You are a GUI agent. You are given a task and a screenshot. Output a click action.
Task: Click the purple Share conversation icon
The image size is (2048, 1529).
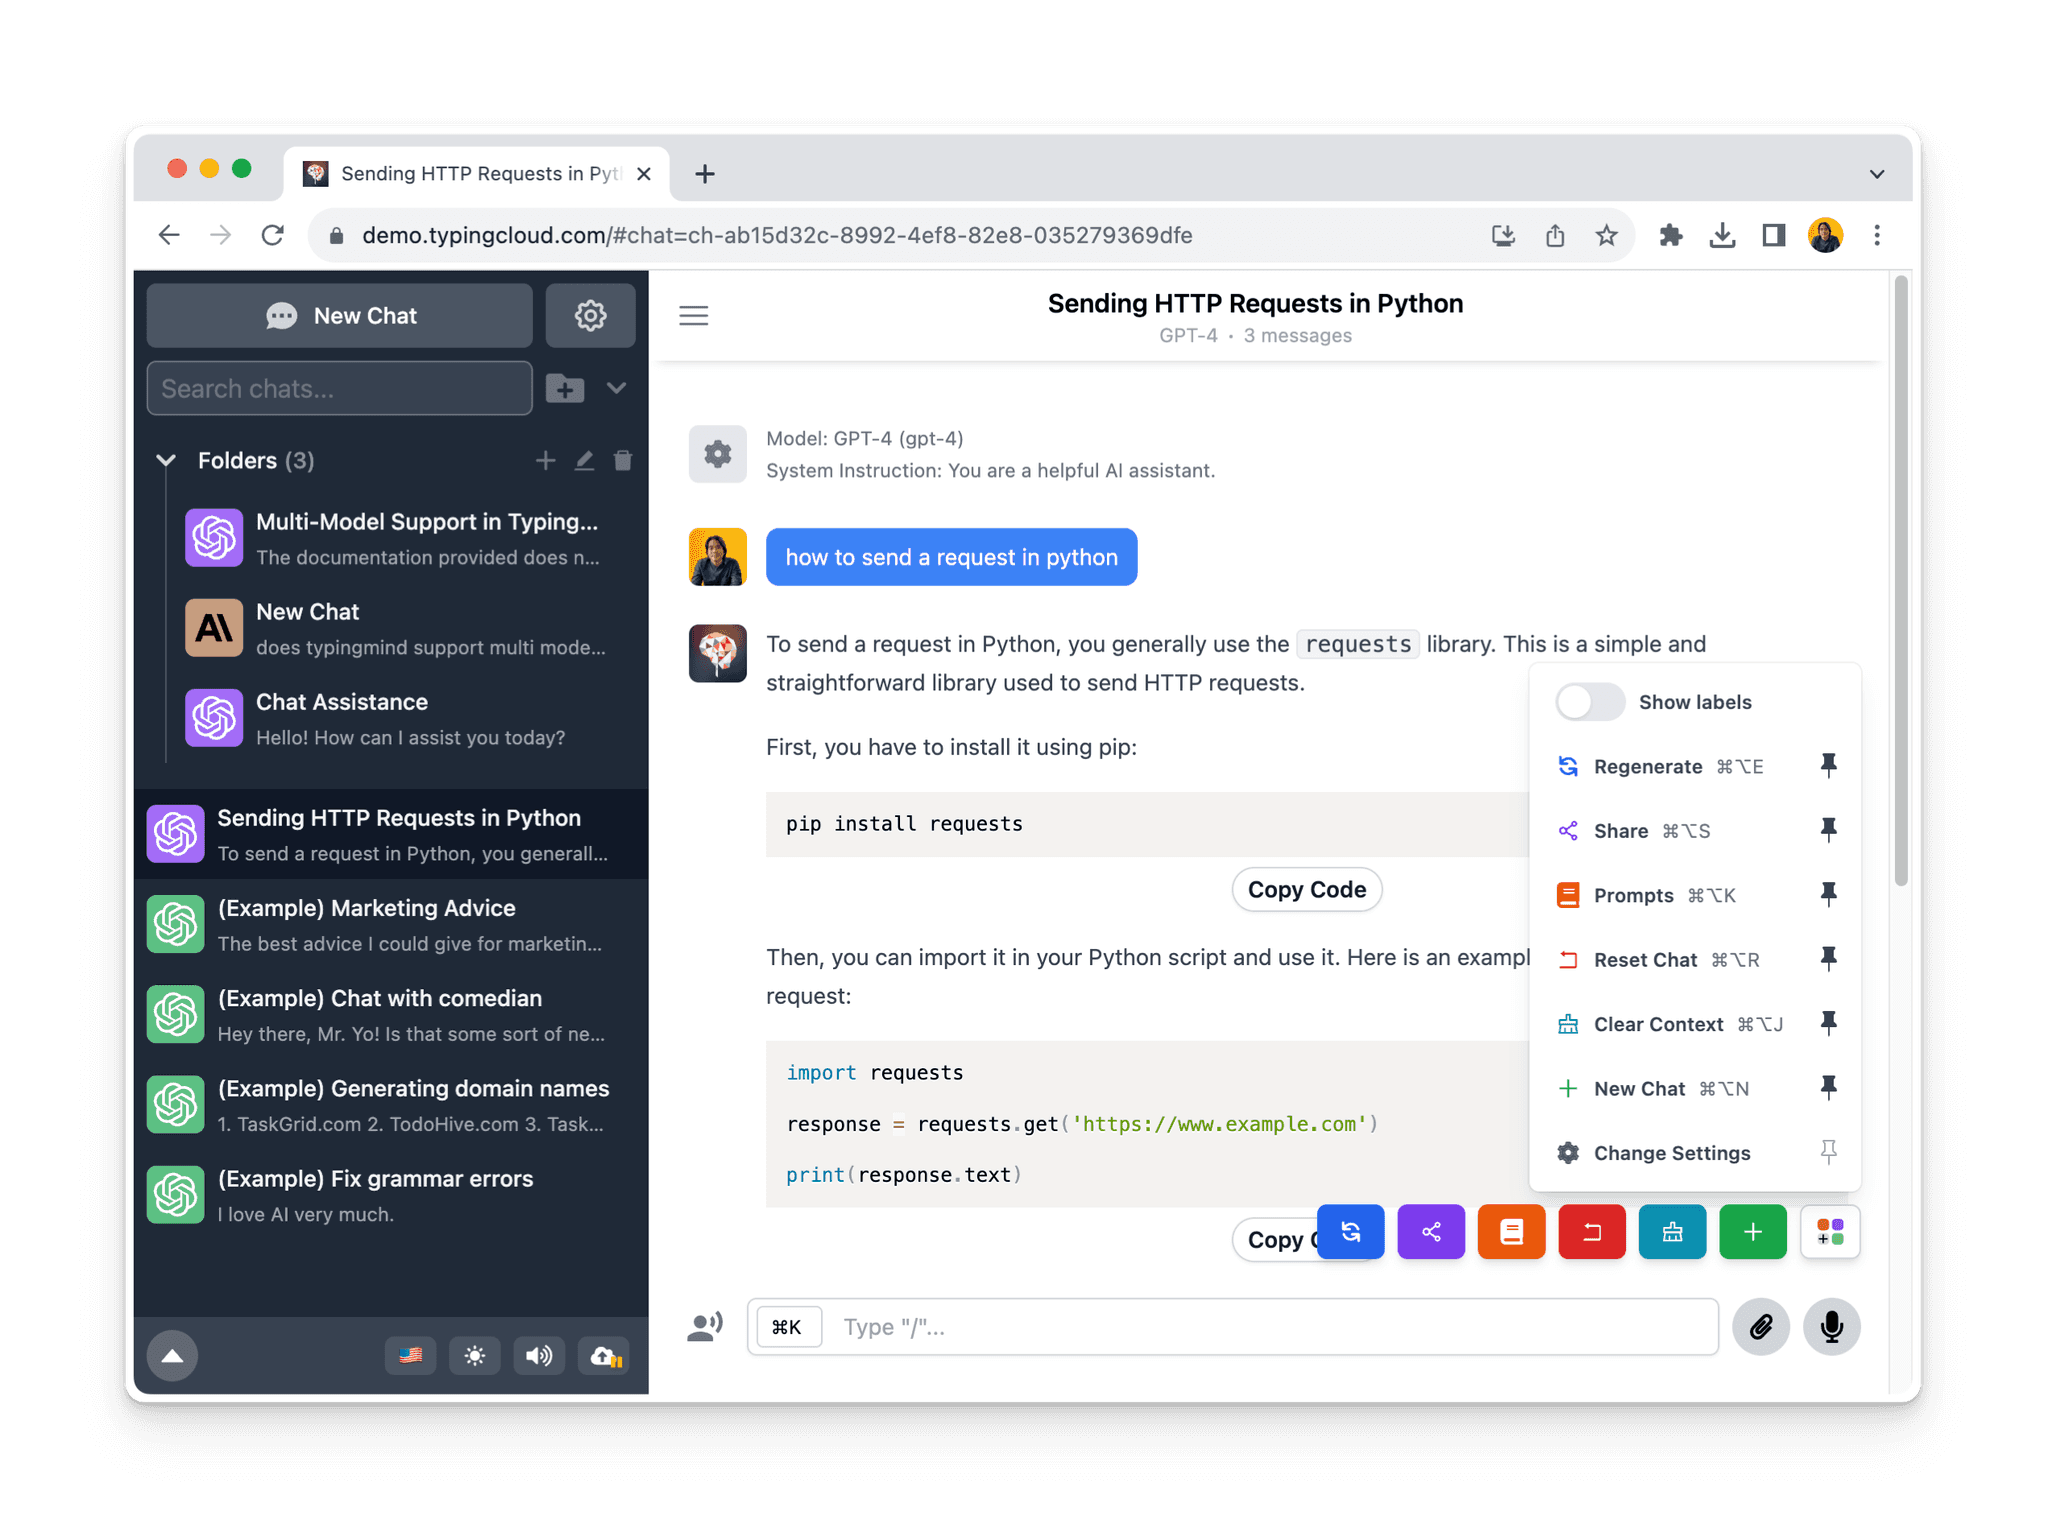1430,1232
